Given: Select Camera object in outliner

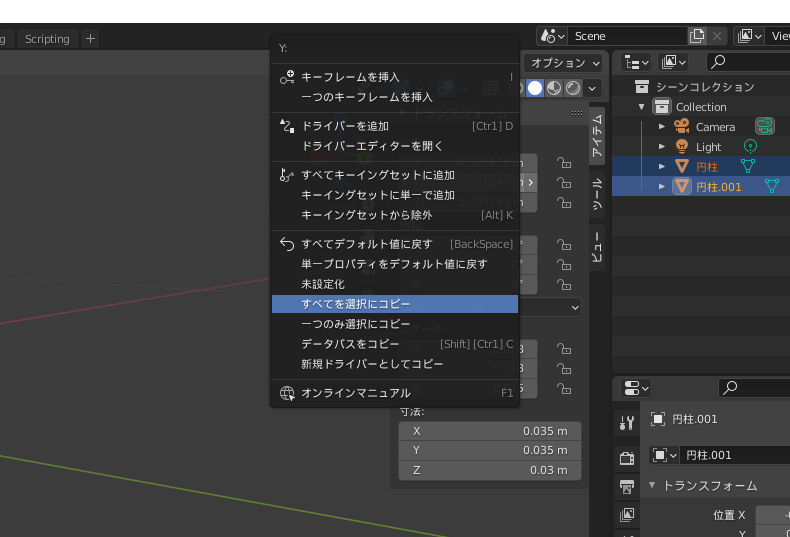Looking at the screenshot, I should tap(715, 127).
